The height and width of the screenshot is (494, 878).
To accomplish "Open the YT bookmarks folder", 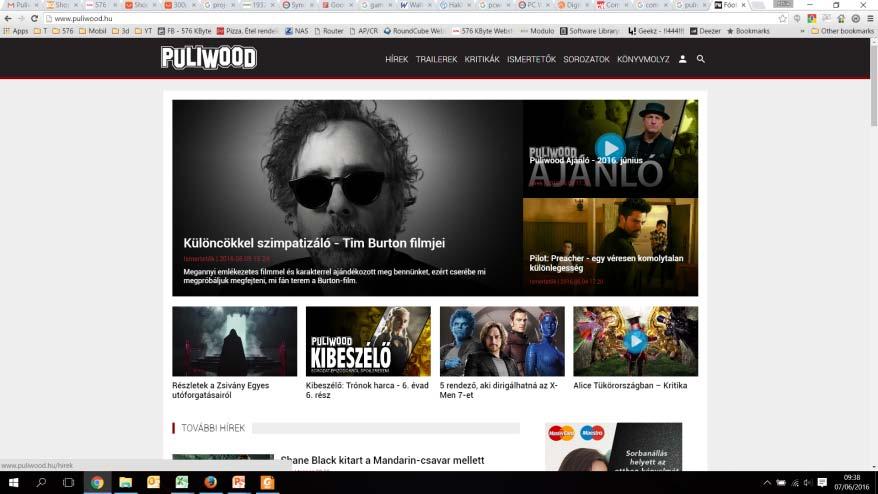I will click(143, 31).
